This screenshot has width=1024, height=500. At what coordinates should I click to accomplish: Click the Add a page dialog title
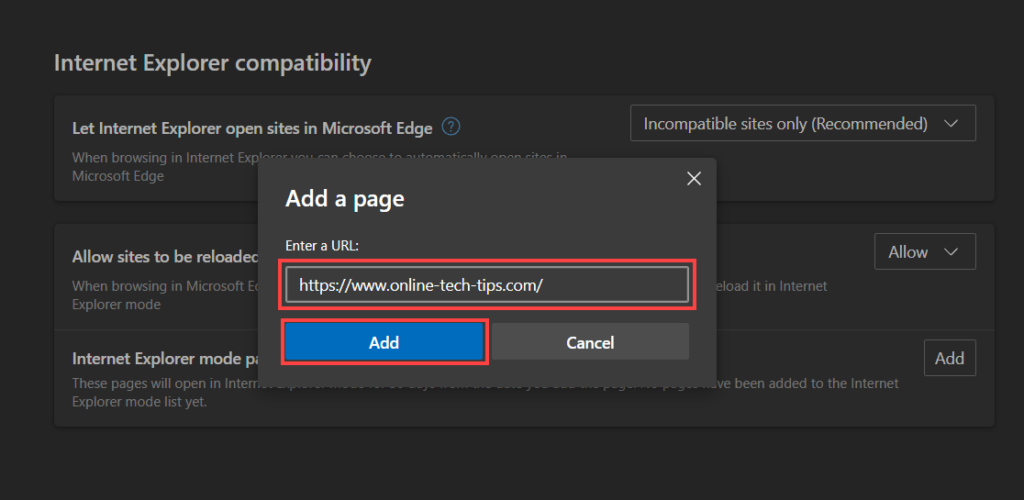pos(345,199)
